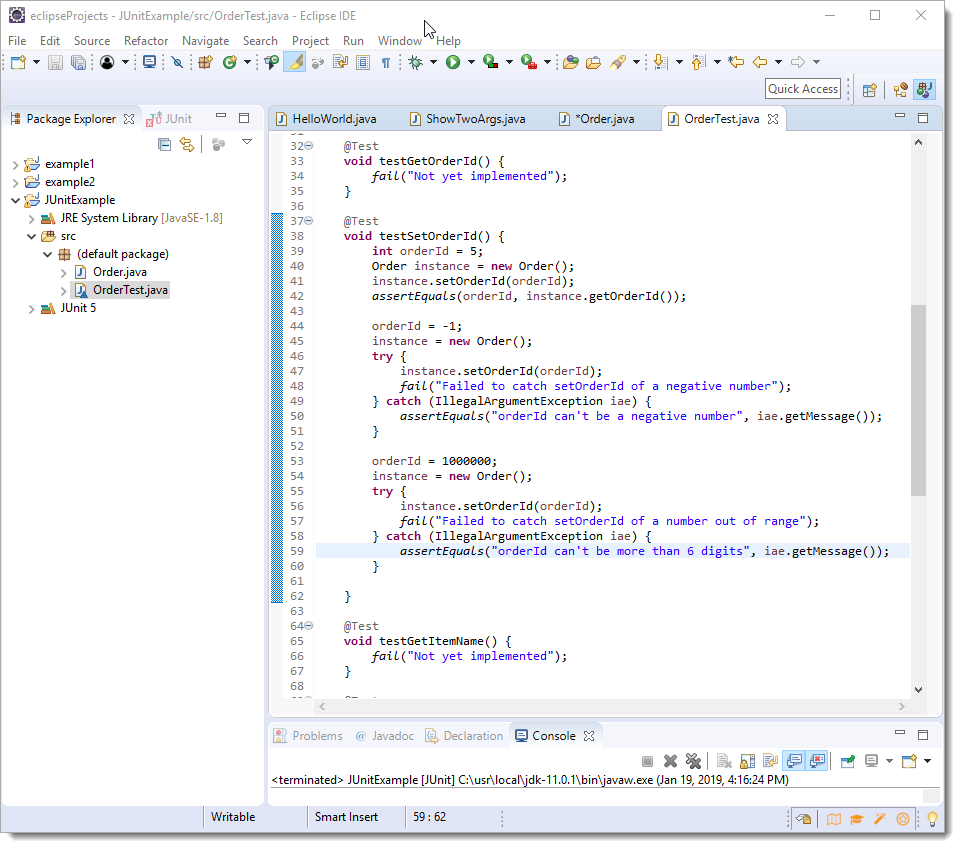Click the Tip of the Day lightbulb
This screenshot has height=848, width=960.
tap(932, 819)
